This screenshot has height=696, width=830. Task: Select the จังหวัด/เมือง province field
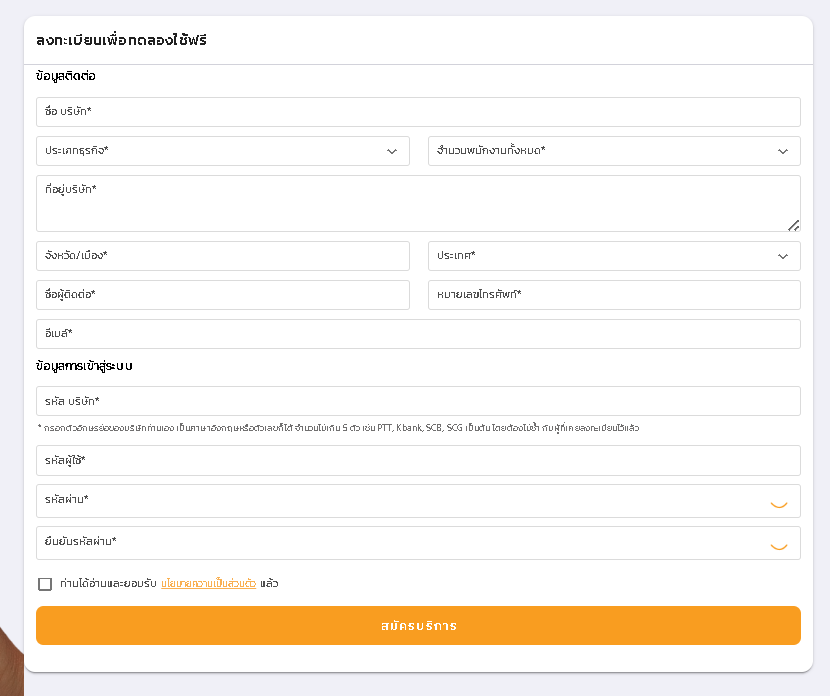(x=222, y=255)
